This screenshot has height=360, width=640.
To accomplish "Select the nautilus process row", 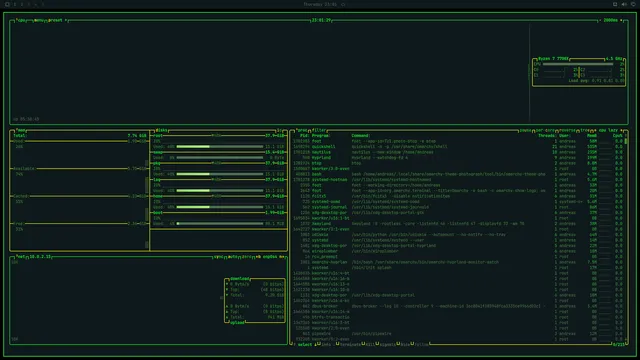I will (x=458, y=152).
